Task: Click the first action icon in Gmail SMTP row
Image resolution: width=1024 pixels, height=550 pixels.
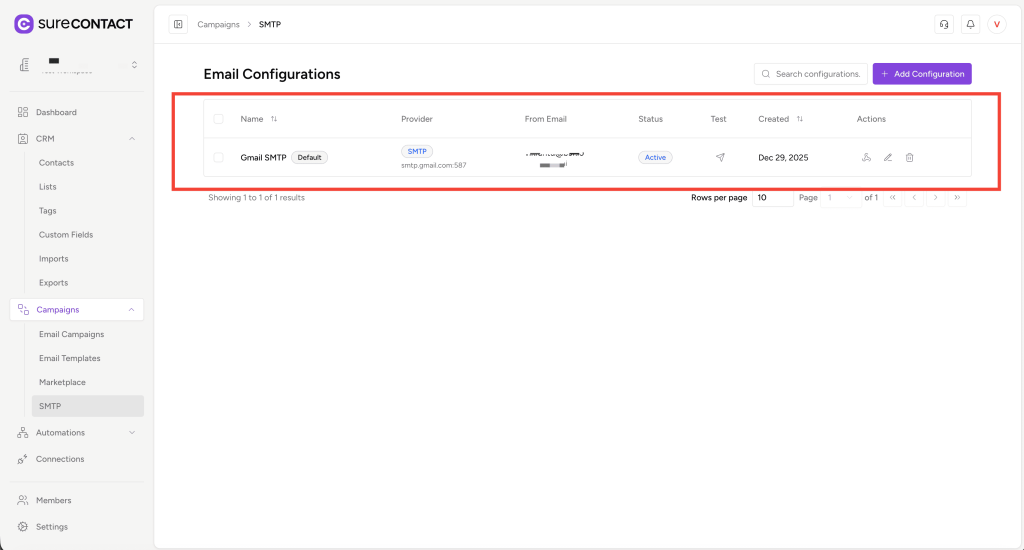Action: pos(866,158)
